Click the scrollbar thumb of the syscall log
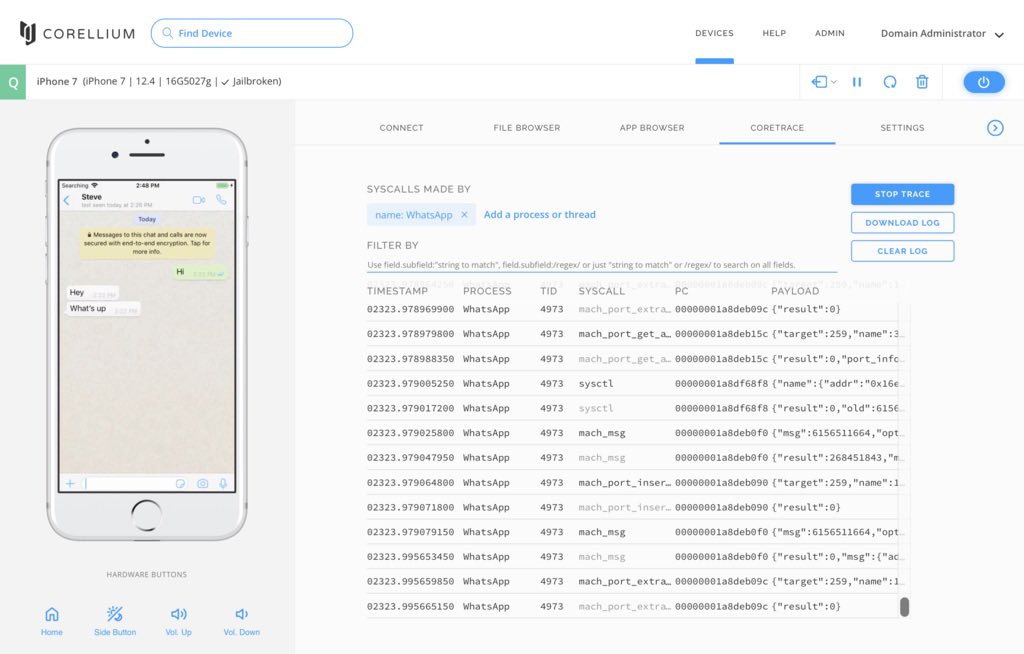This screenshot has height=654, width=1024. point(904,607)
